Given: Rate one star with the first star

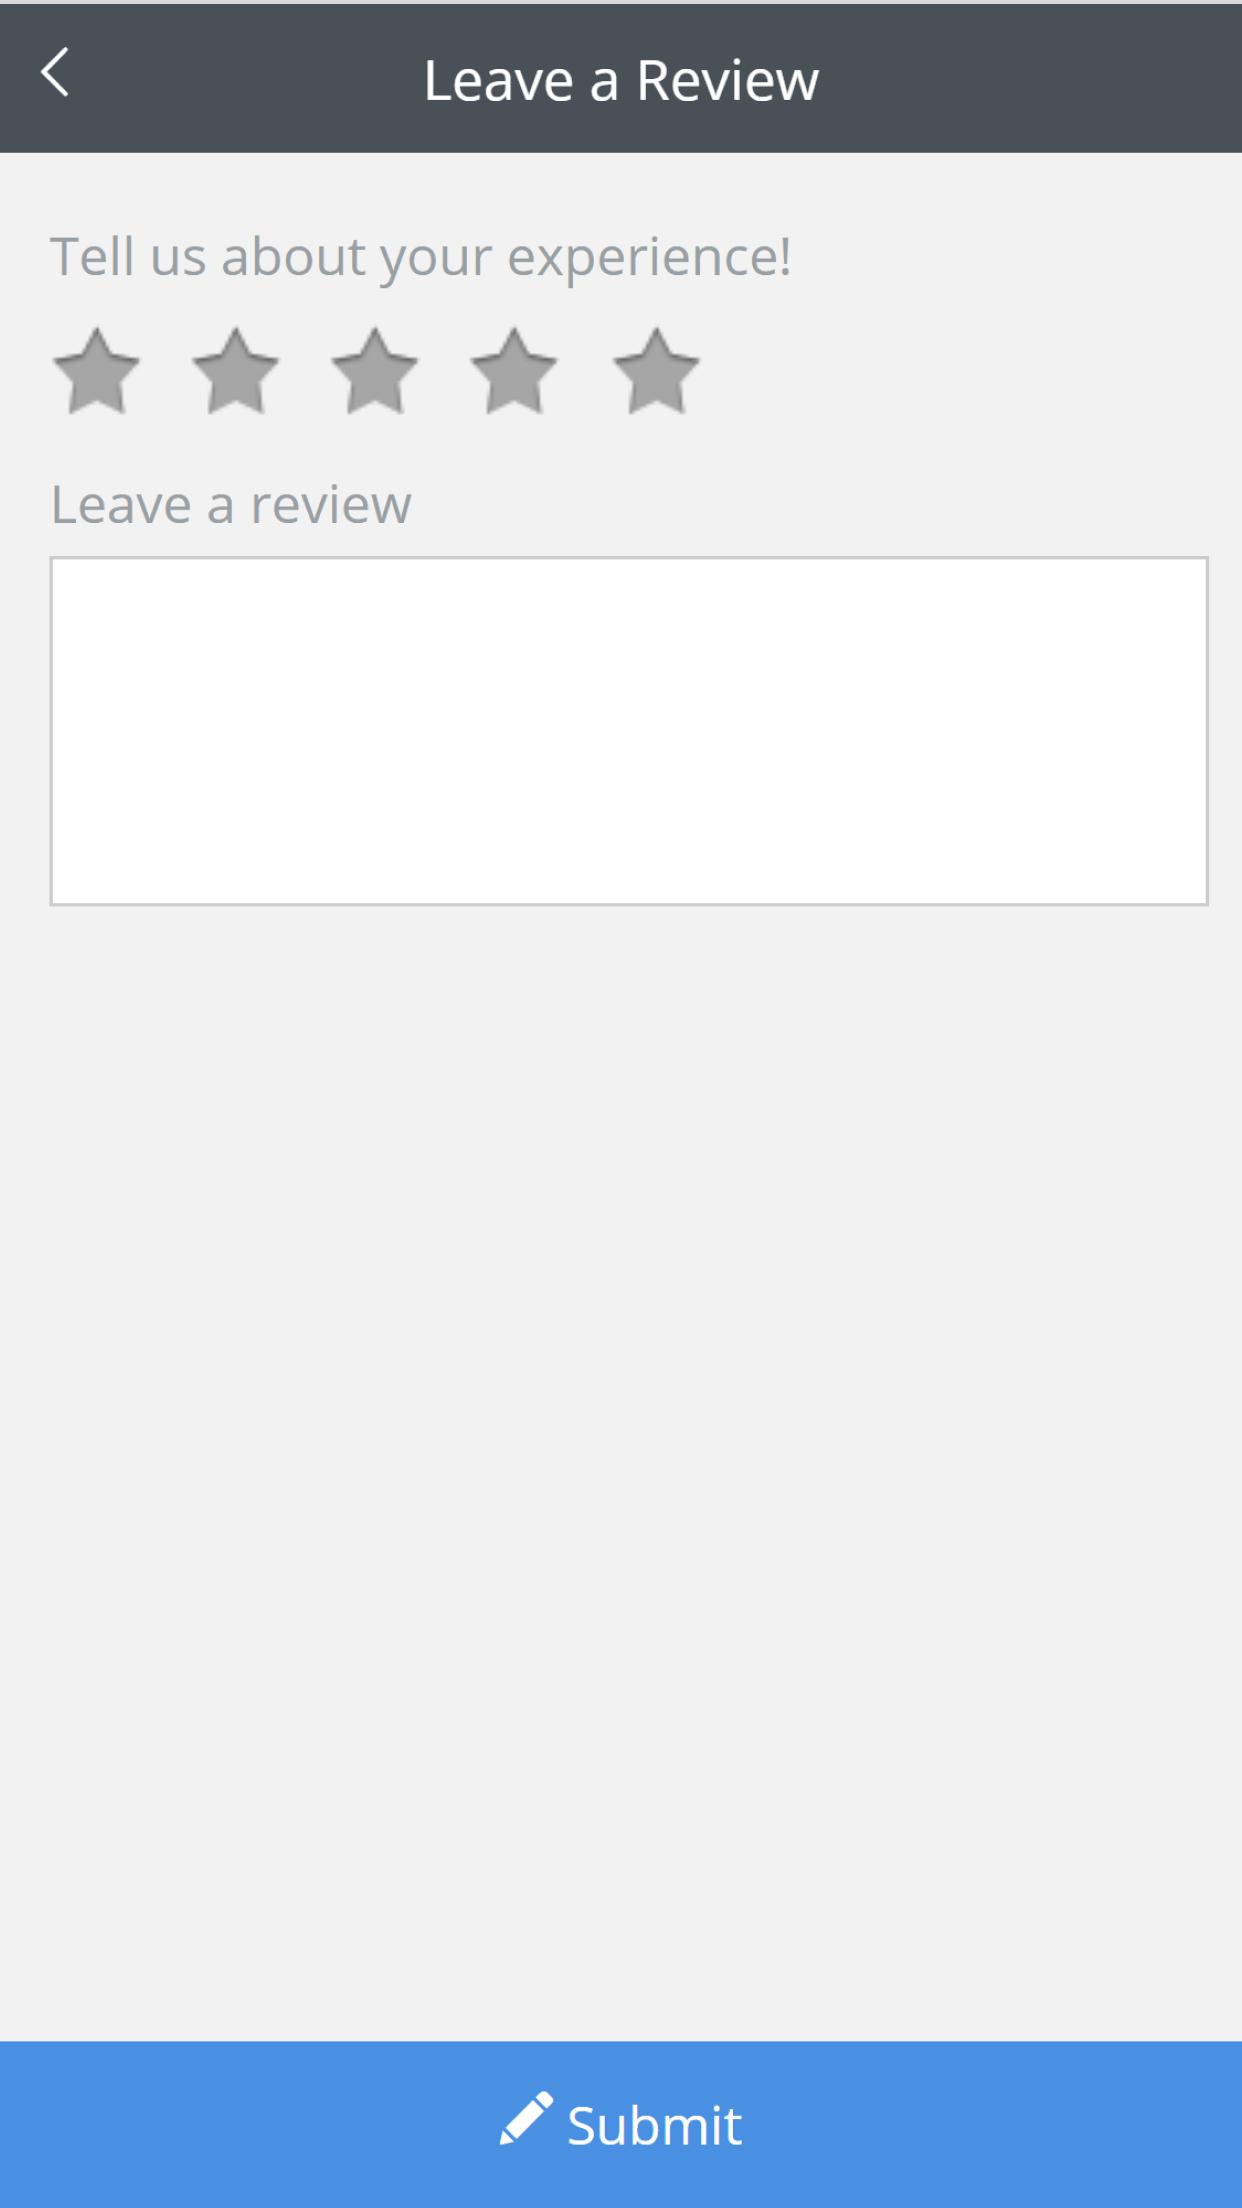Looking at the screenshot, I should 96,371.
